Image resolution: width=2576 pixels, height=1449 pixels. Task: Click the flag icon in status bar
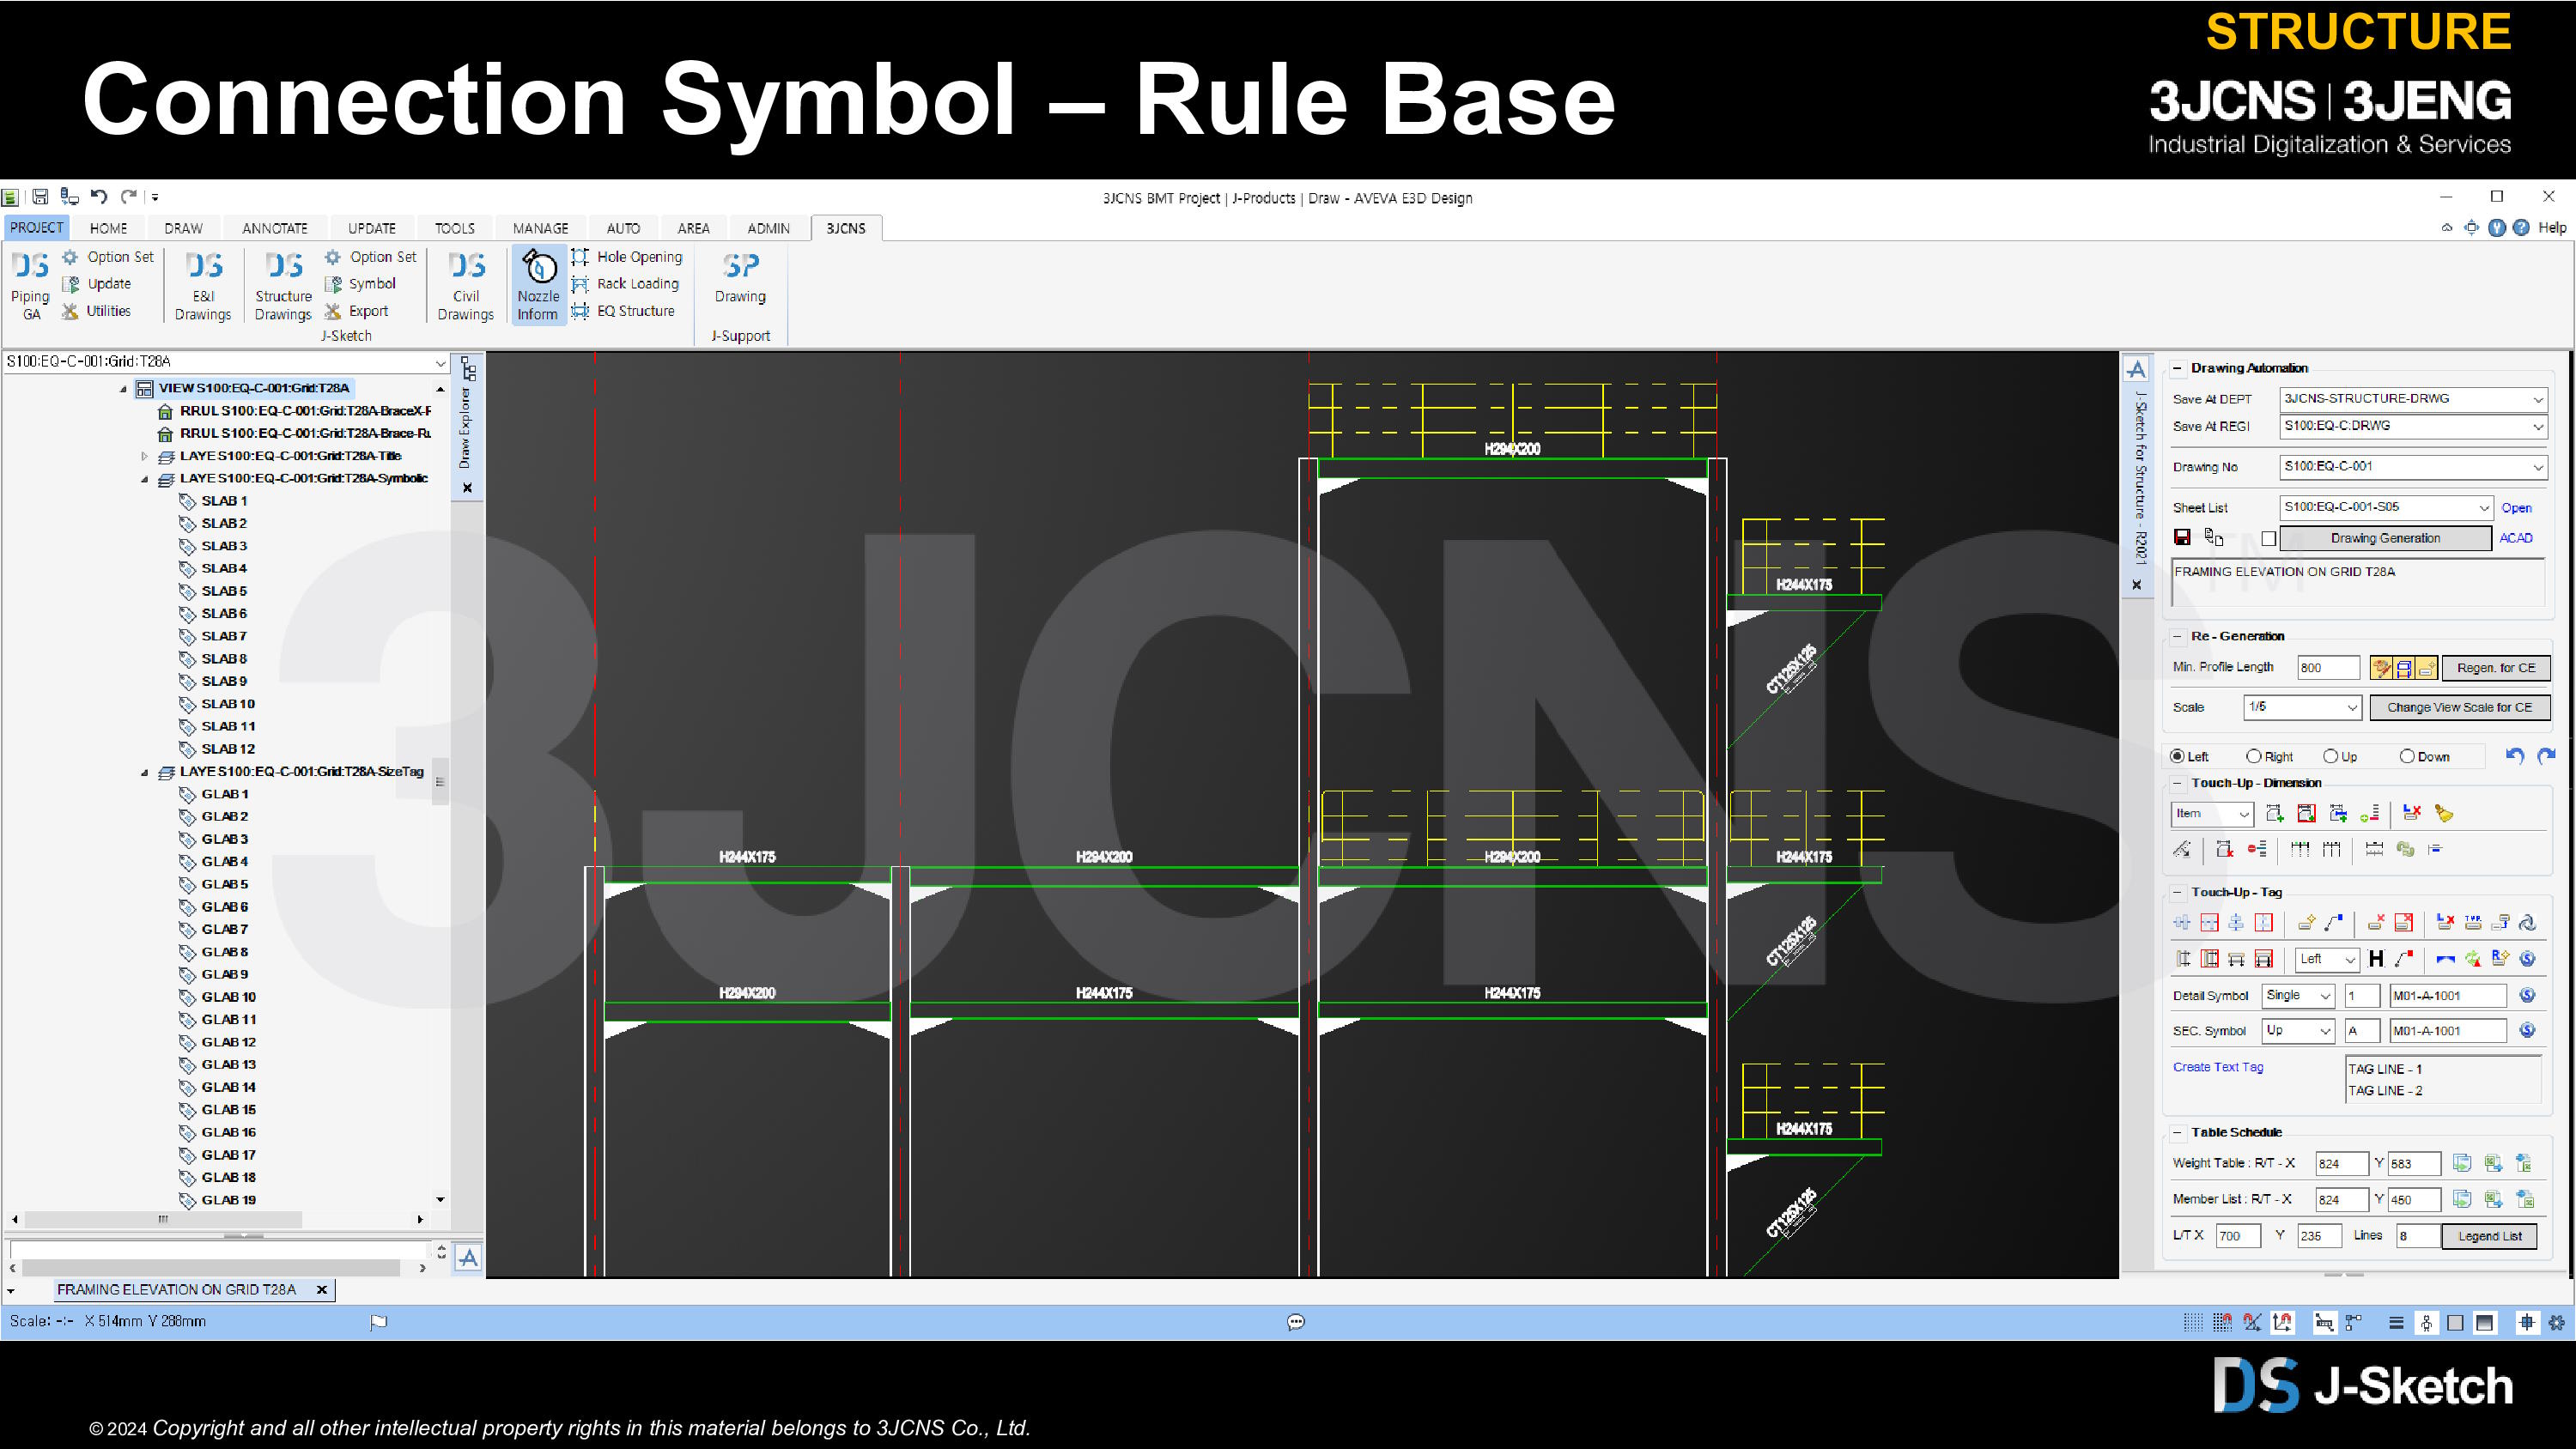[378, 1322]
